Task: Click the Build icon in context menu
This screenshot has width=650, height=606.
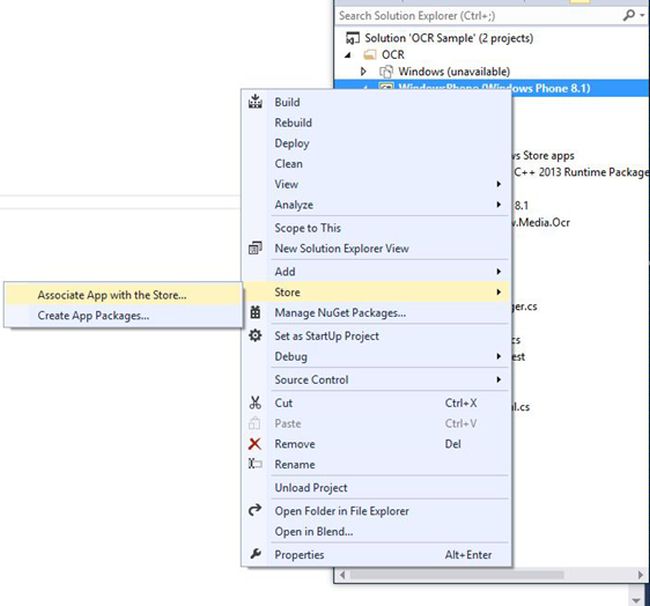Action: pyautogui.click(x=255, y=101)
